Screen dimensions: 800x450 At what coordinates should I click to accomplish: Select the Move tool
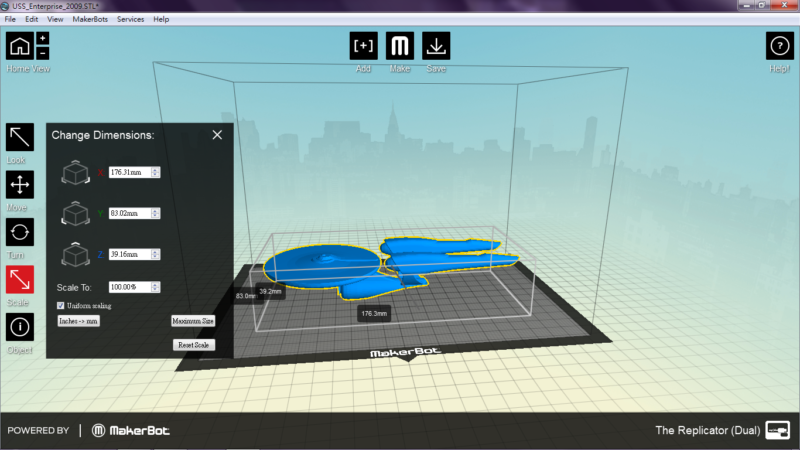coord(20,184)
